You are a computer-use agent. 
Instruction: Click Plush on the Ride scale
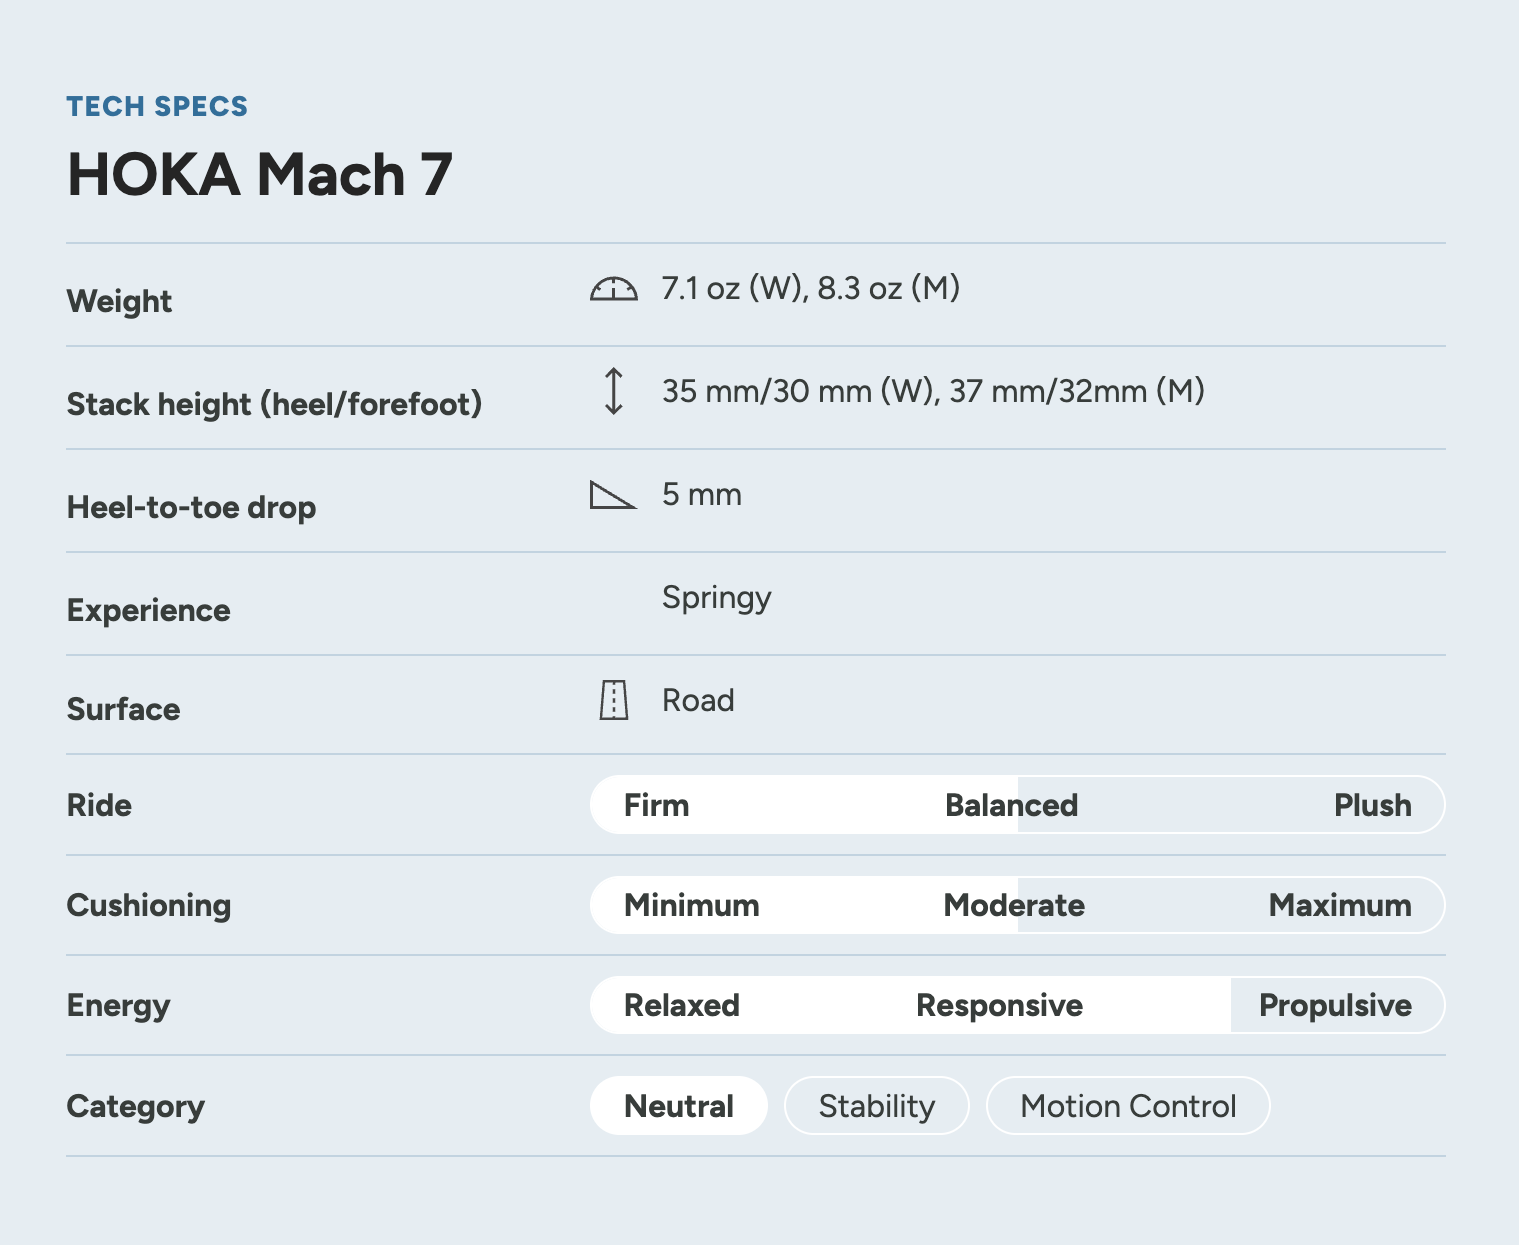point(1373,805)
